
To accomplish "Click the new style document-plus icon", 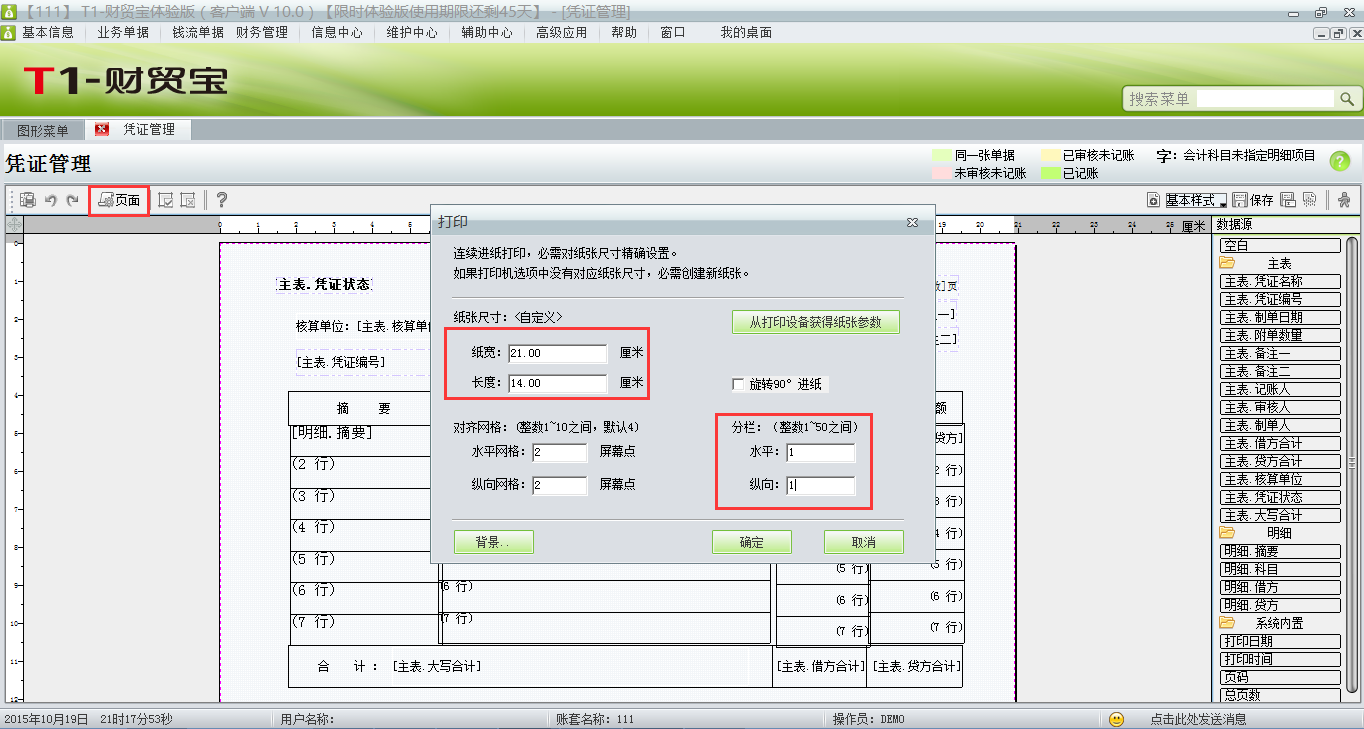I will [1153, 200].
